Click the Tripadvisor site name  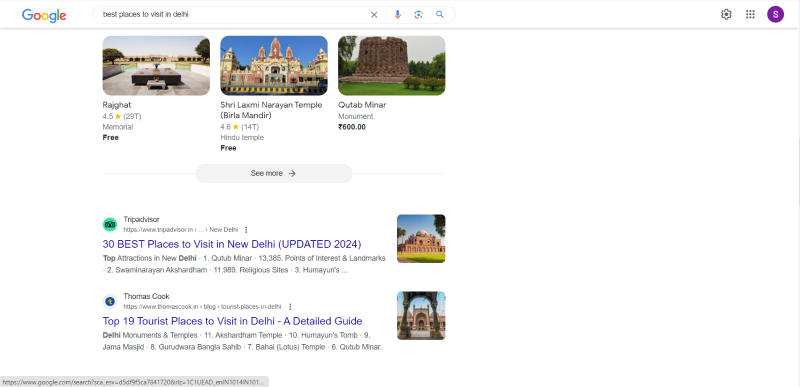pos(141,220)
